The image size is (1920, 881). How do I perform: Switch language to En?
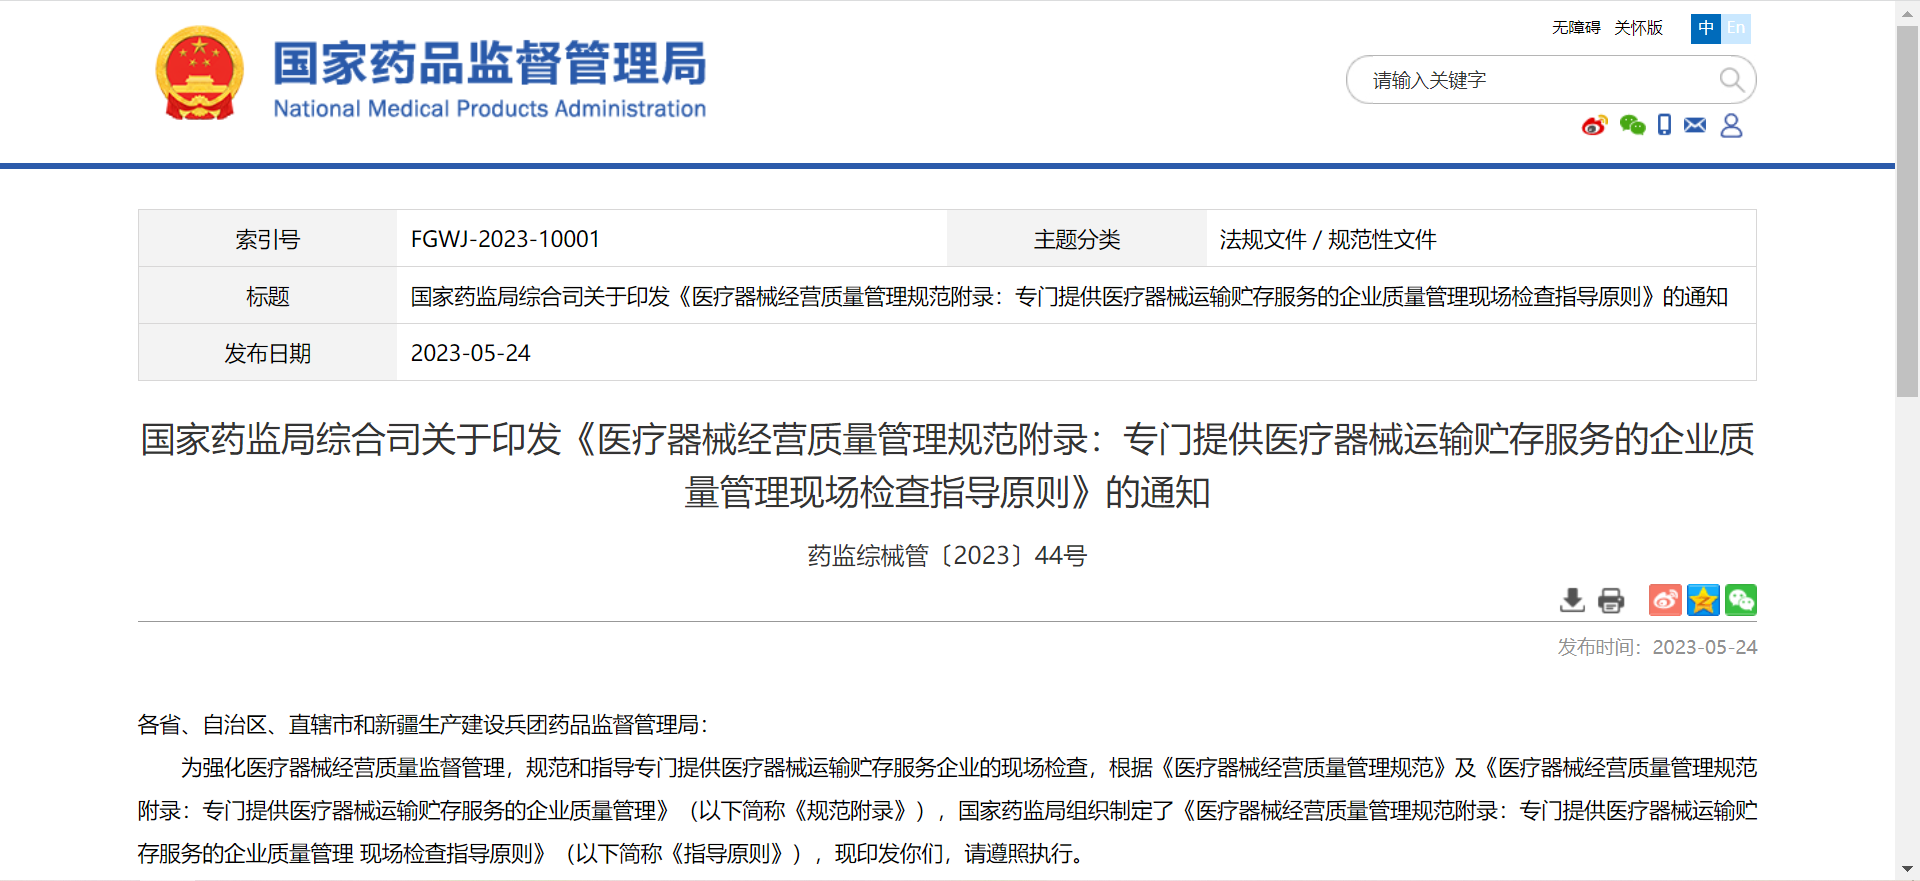pos(1736,28)
